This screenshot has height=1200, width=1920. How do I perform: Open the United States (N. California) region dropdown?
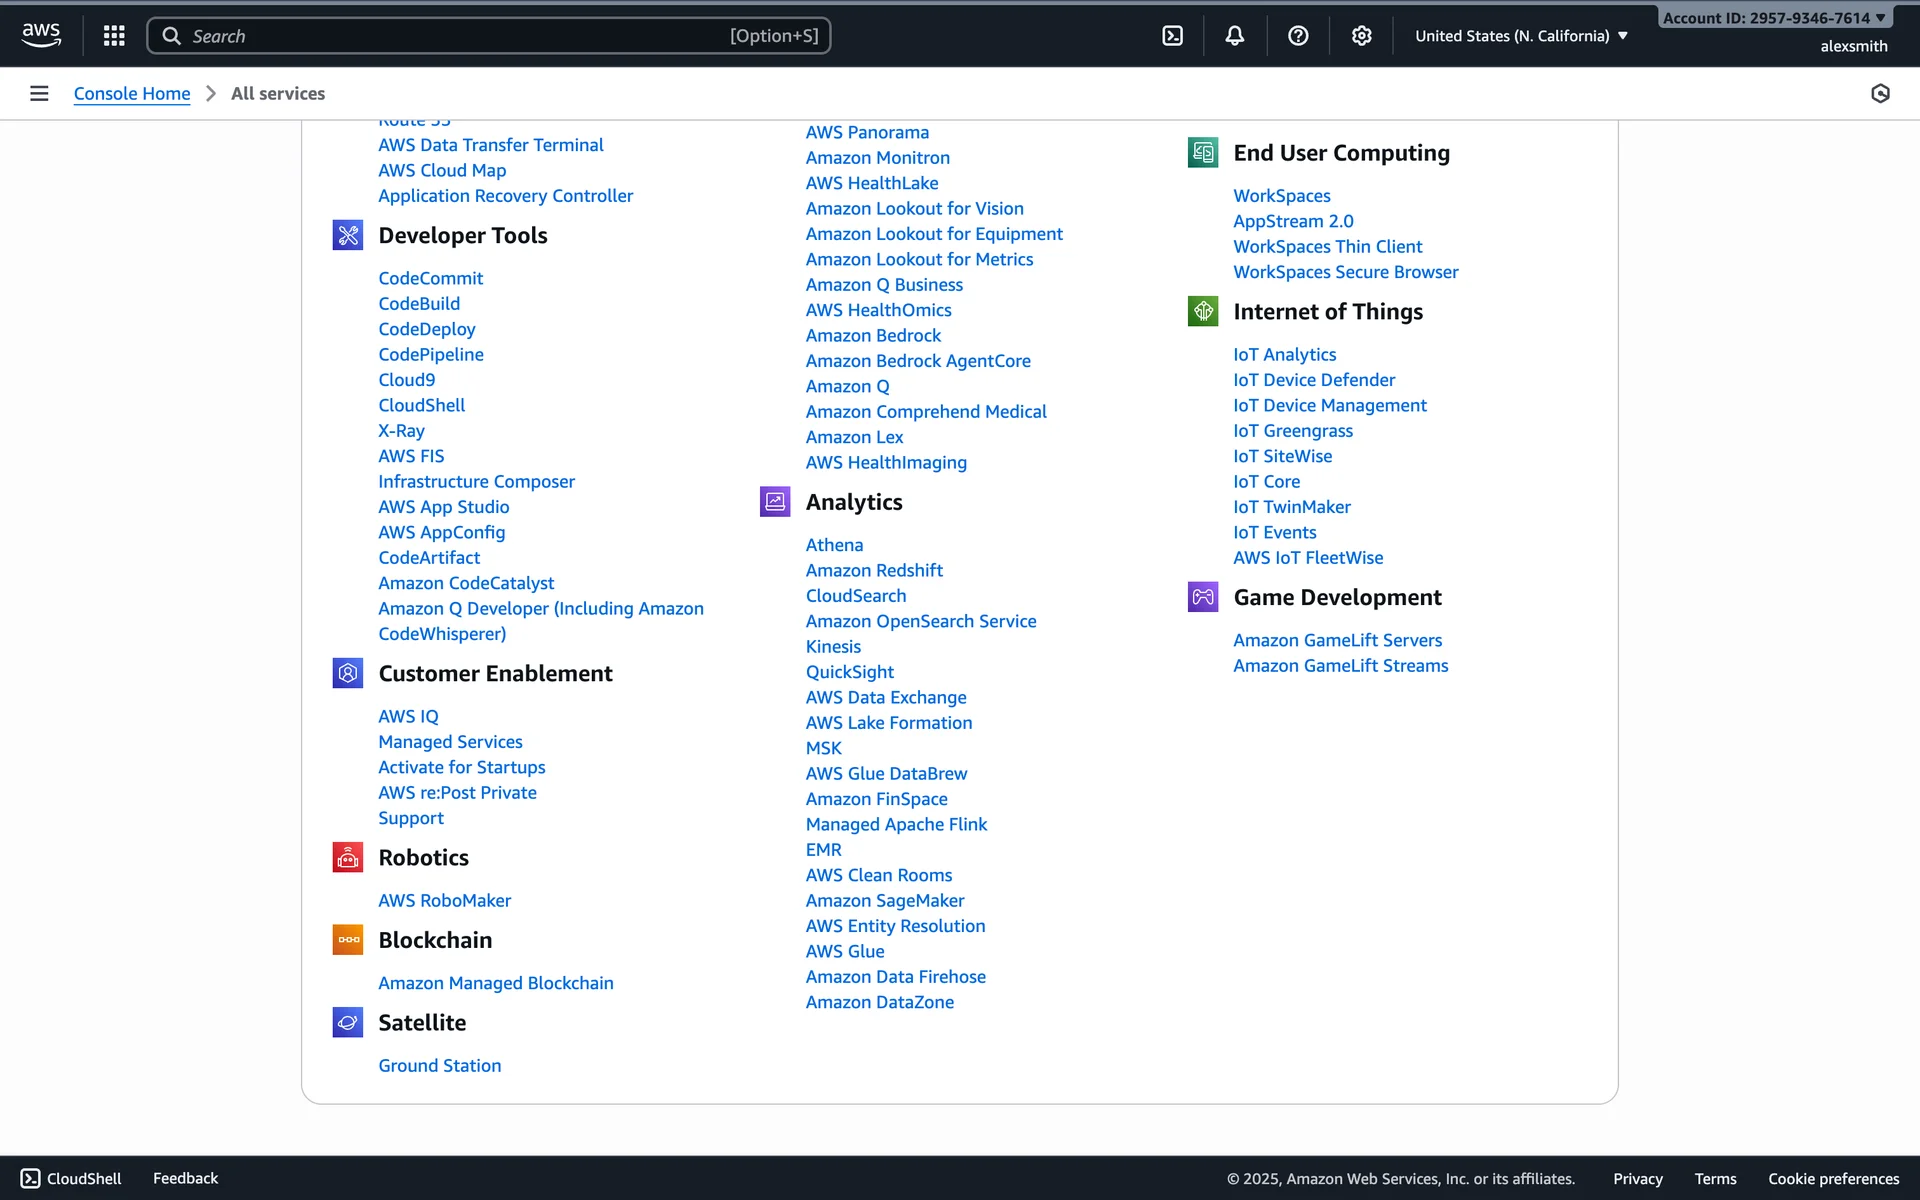(x=1521, y=36)
